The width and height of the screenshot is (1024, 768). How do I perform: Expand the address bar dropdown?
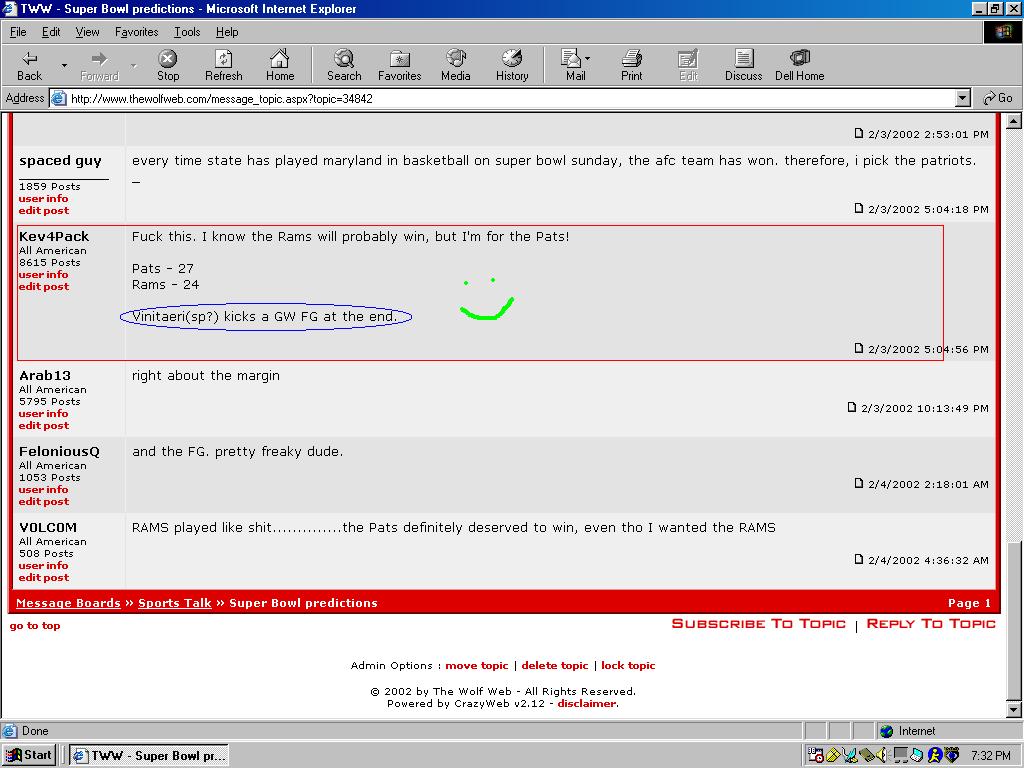[963, 98]
